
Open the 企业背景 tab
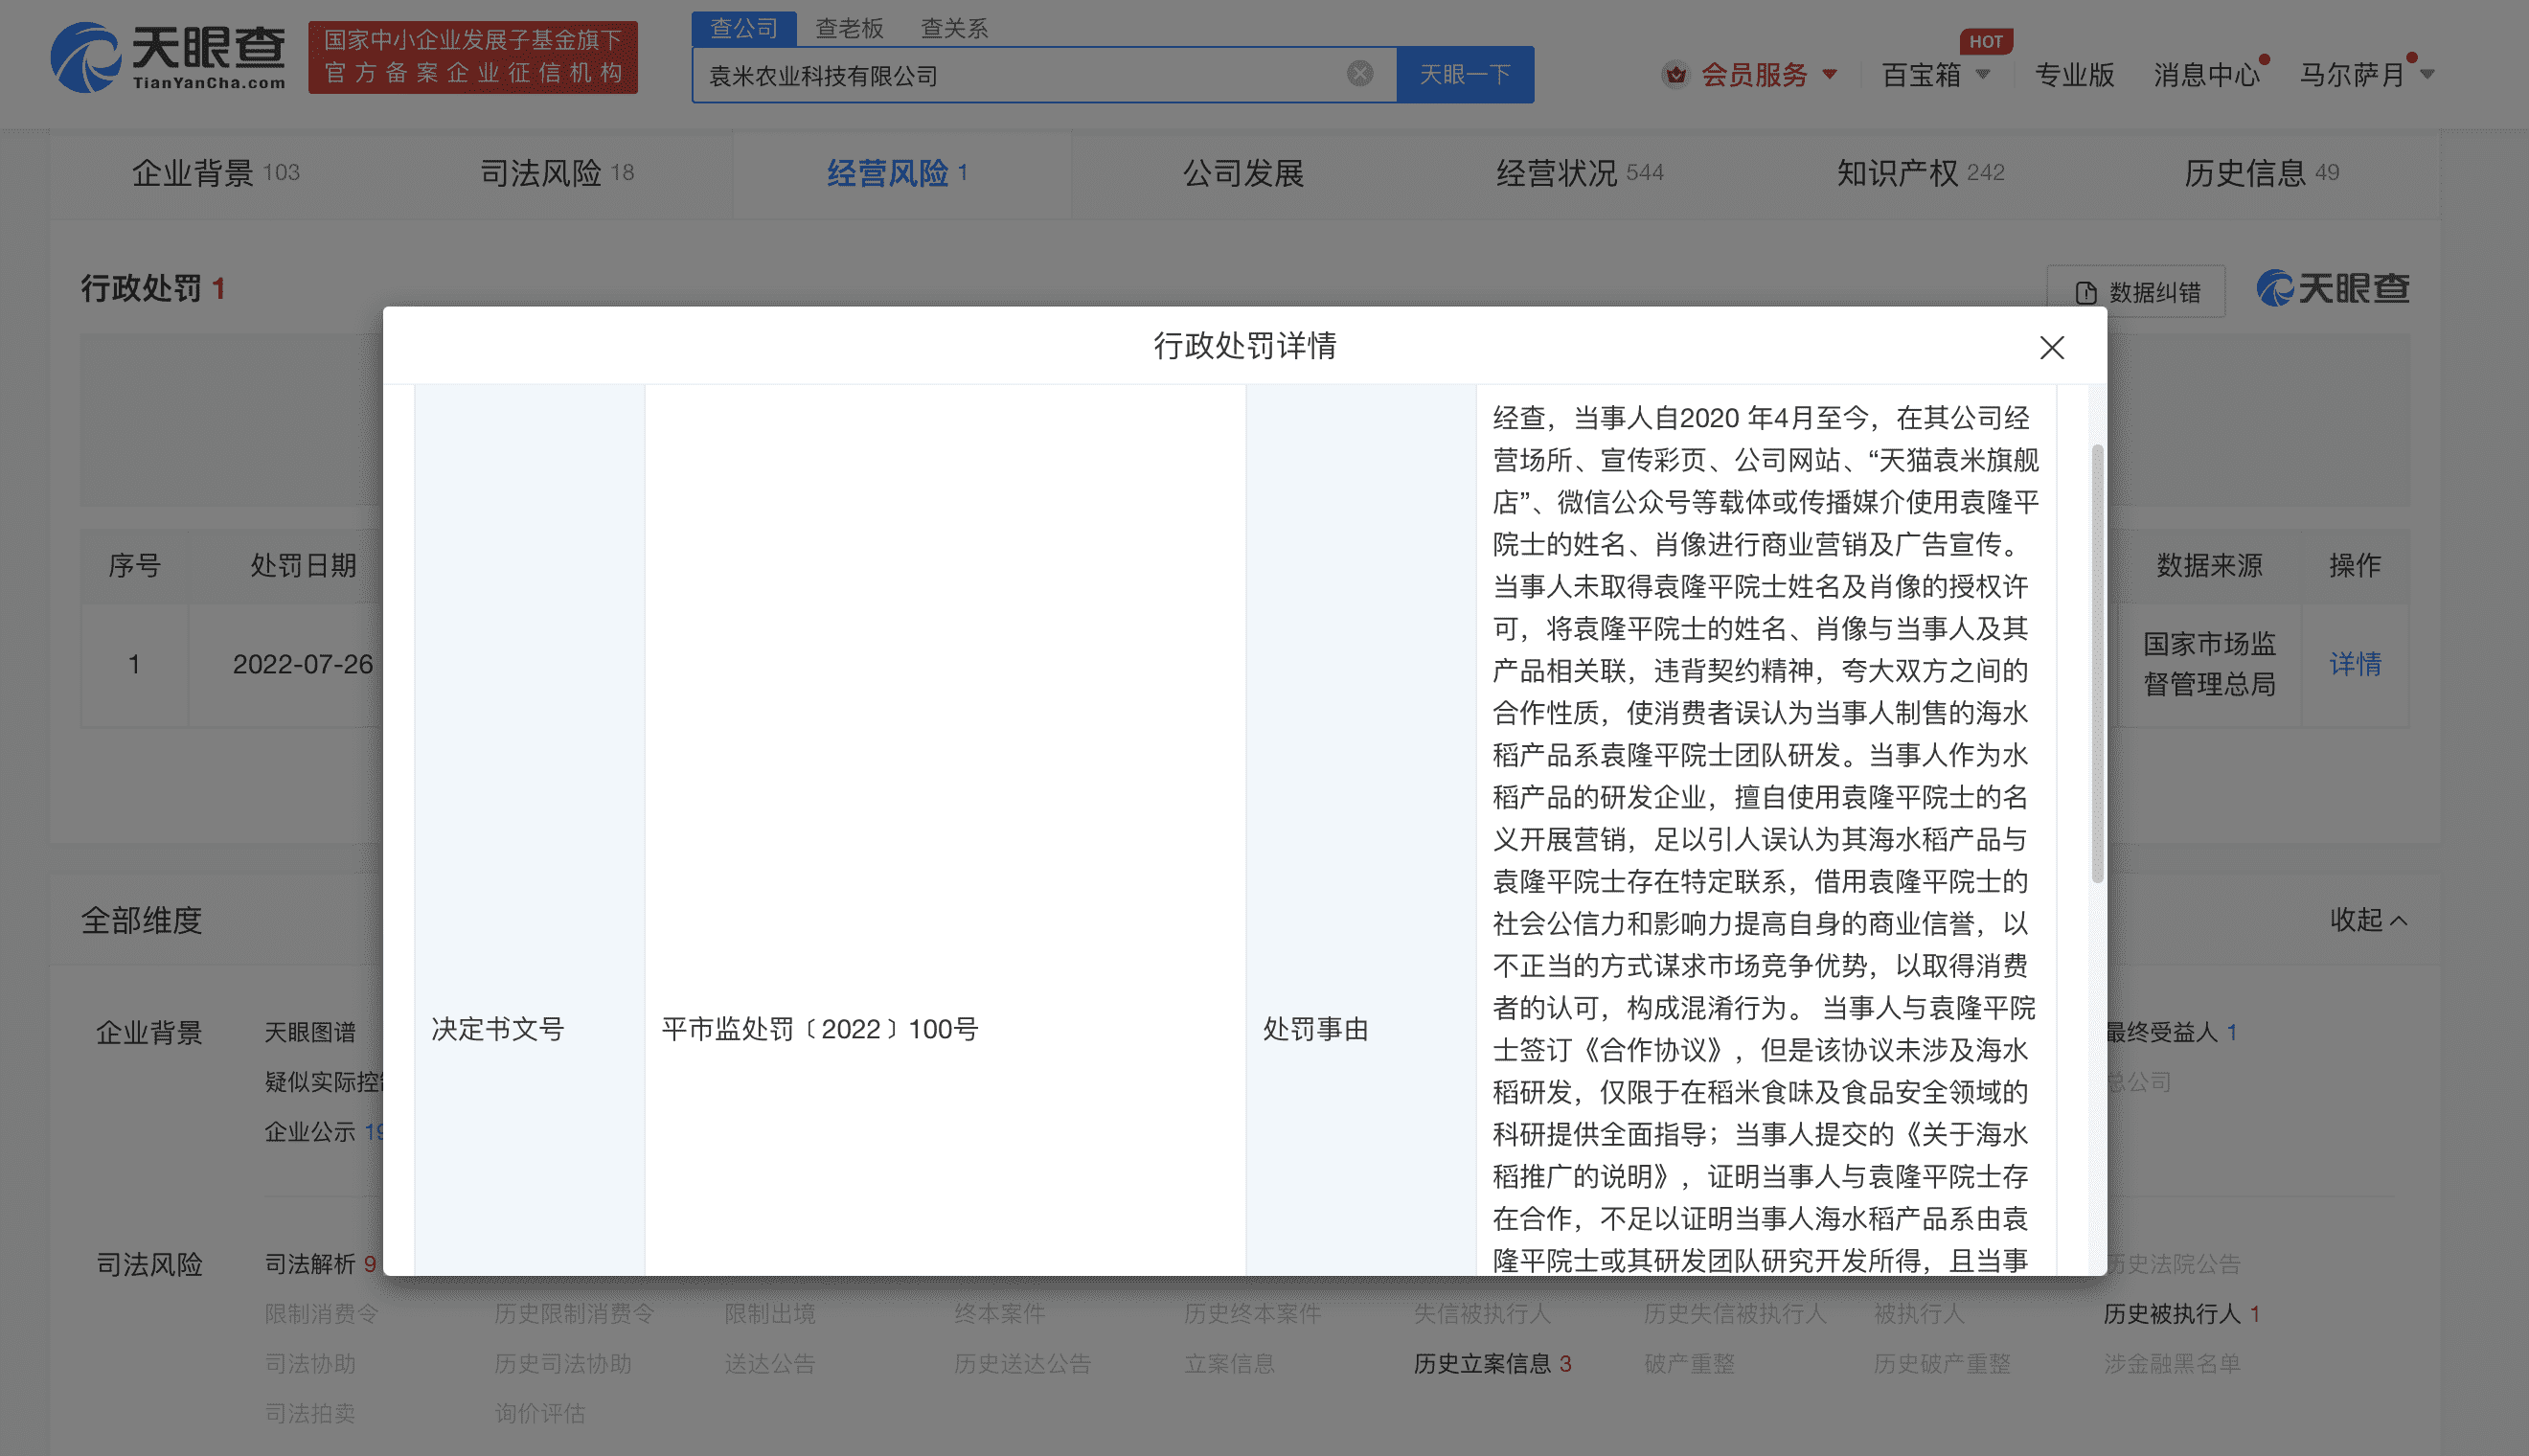click(215, 173)
